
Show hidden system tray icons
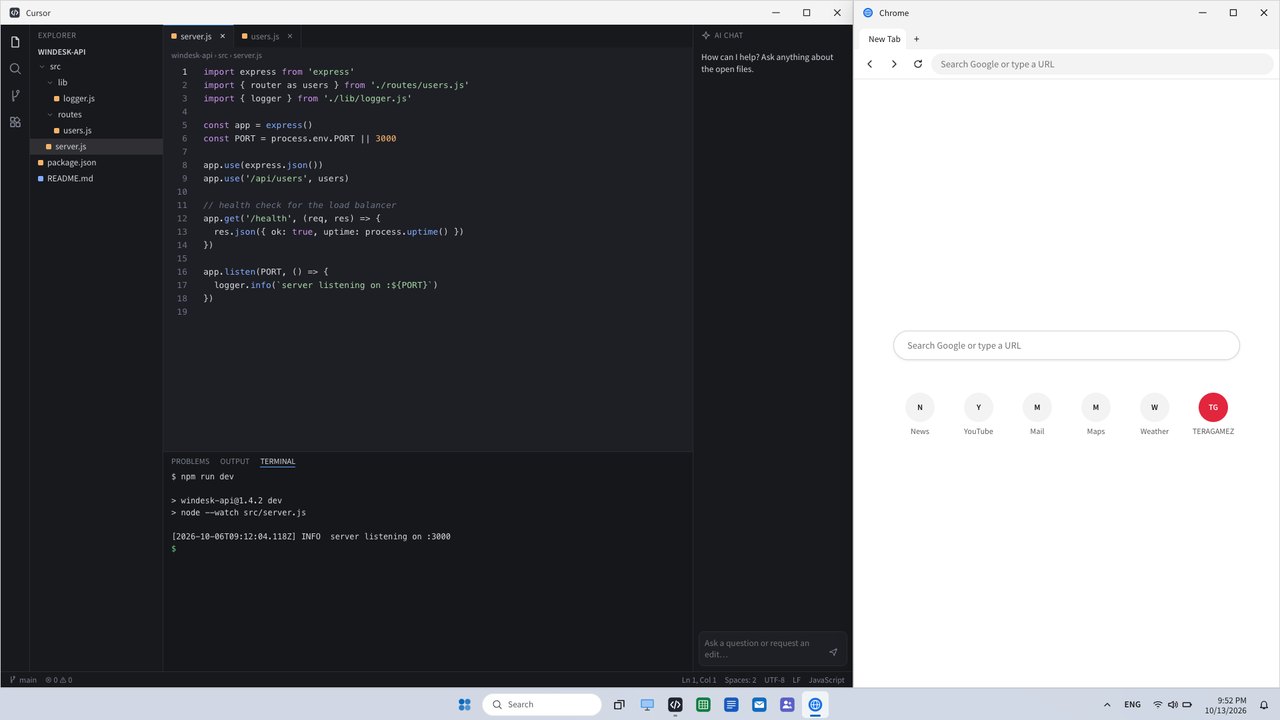(x=1107, y=705)
